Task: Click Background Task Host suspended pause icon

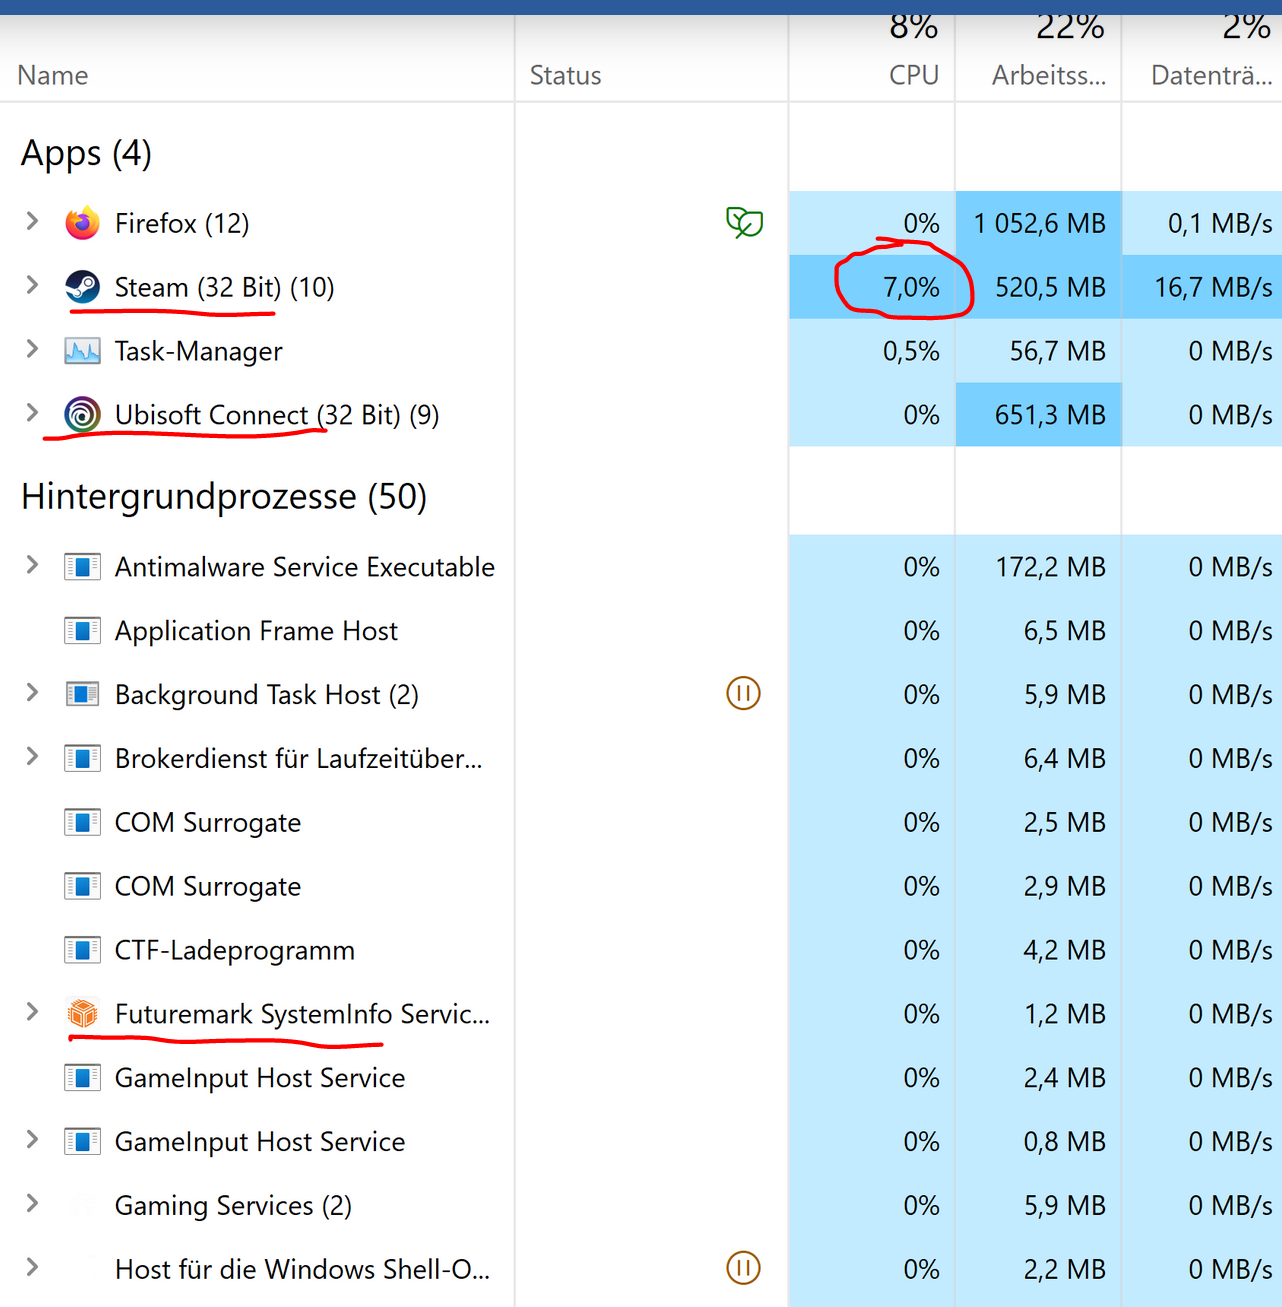Action: click(x=743, y=693)
